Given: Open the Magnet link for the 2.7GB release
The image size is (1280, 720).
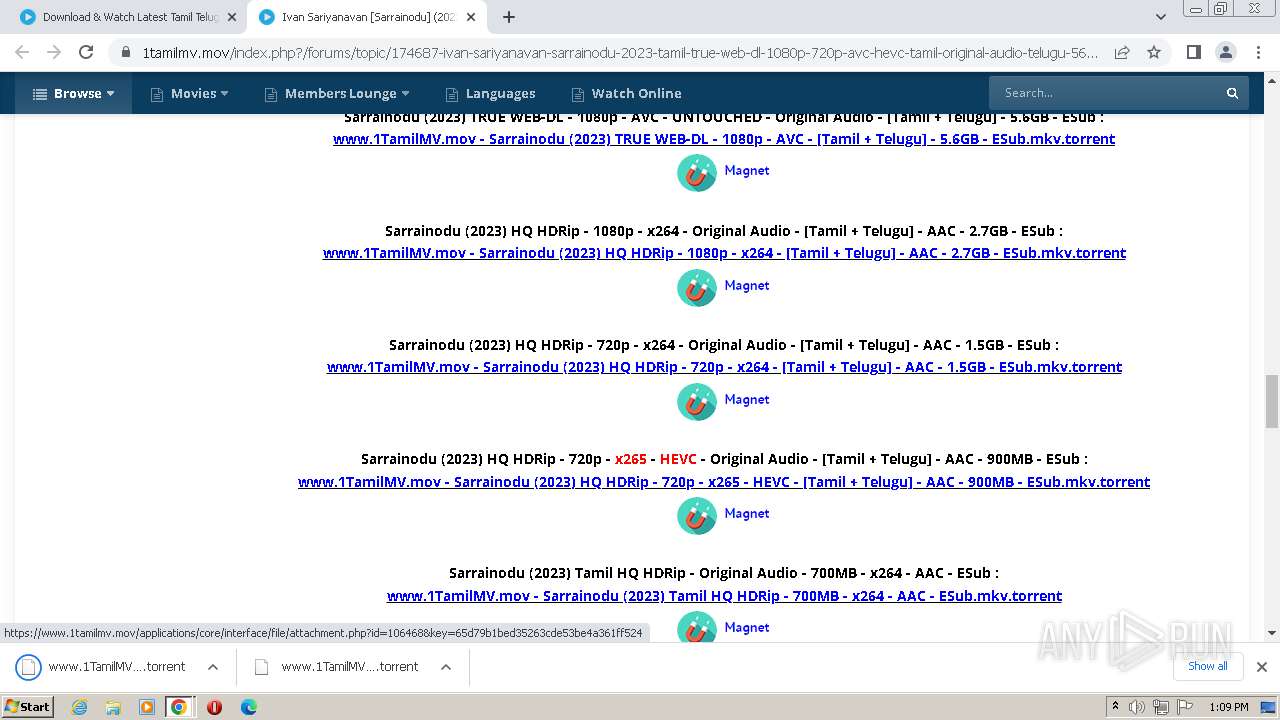Looking at the screenshot, I should [x=747, y=286].
